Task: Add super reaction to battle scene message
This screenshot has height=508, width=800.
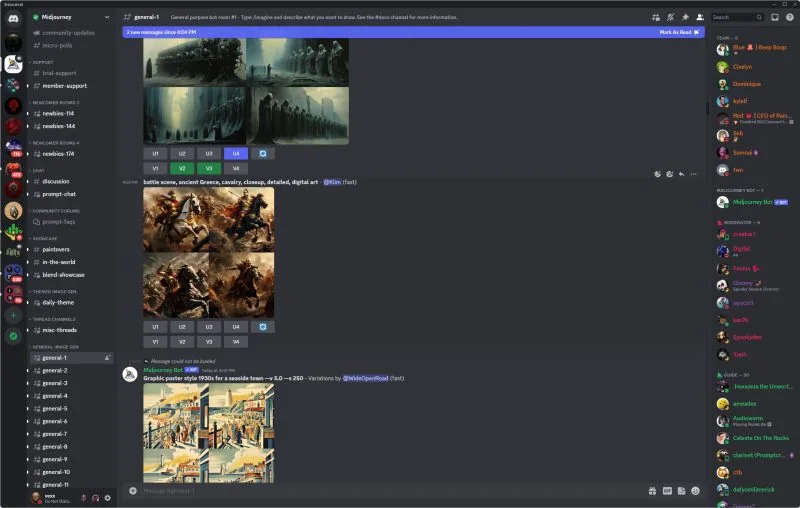Action: click(x=669, y=174)
